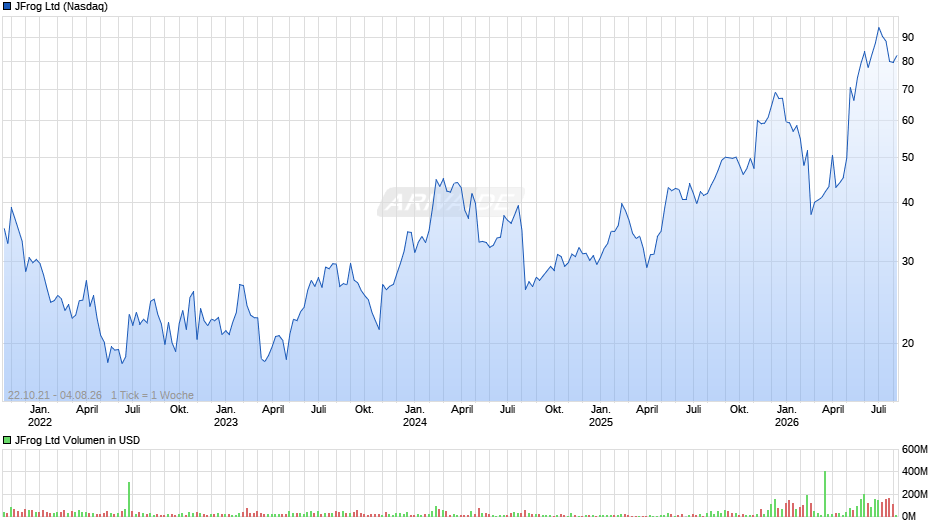Select the 'JFrog Ltd Volumen in USD' label
940x526 pixels.
coord(77,440)
